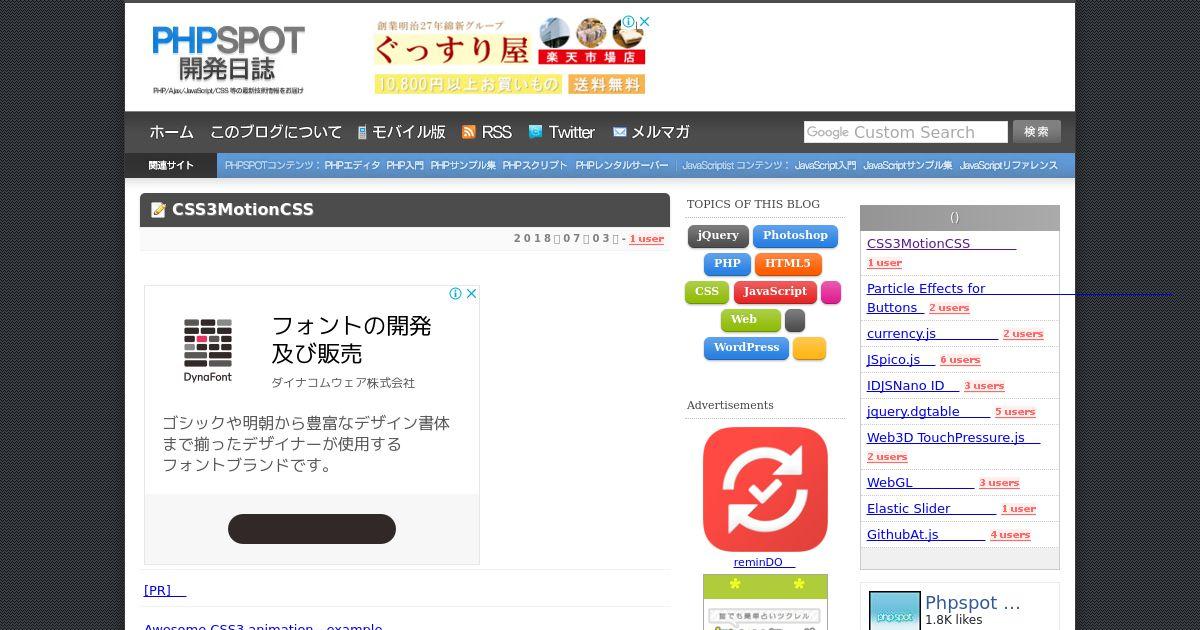The image size is (1200, 630).
Task: Open このブログについて menu item
Action: 276,132
